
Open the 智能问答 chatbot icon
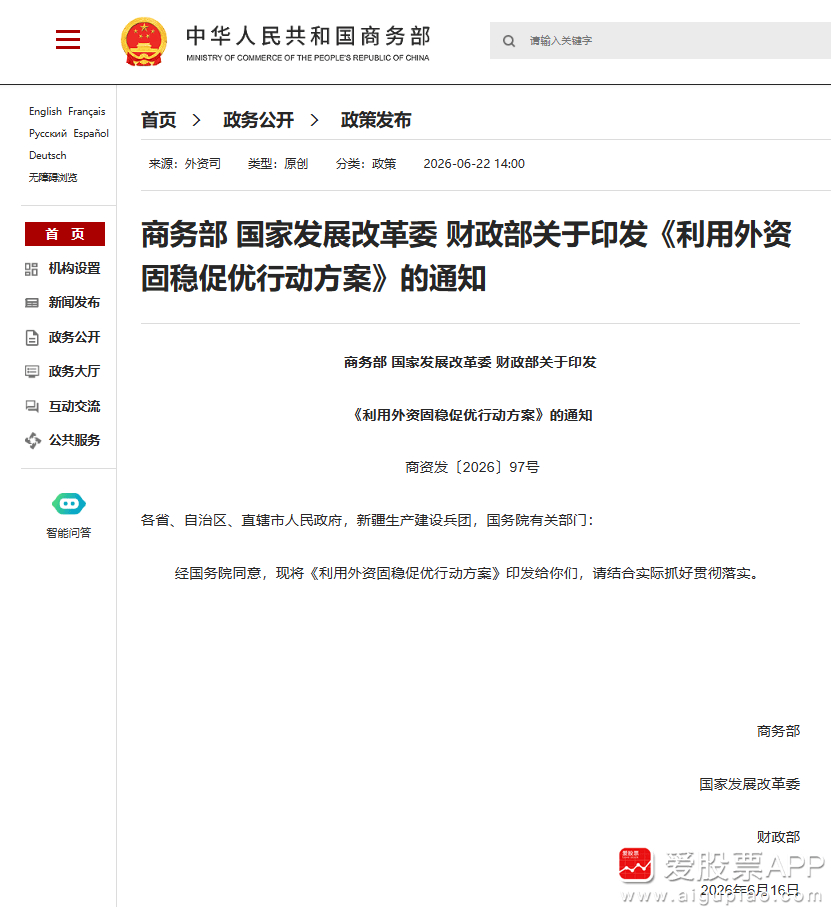[69, 504]
